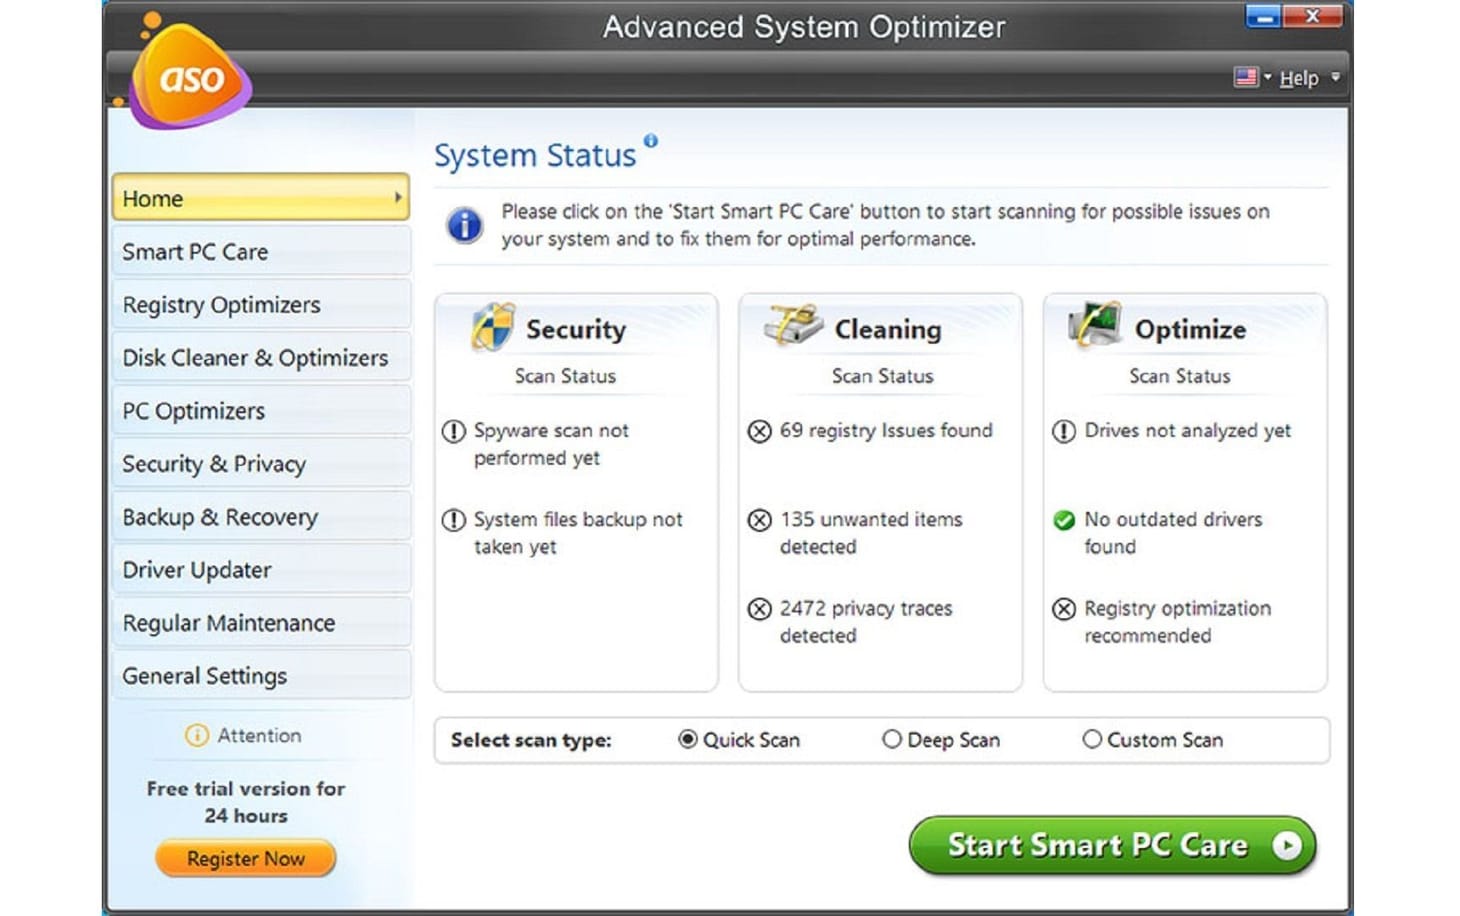1460x916 pixels.
Task: Click the Security shield icon
Action: click(492, 327)
